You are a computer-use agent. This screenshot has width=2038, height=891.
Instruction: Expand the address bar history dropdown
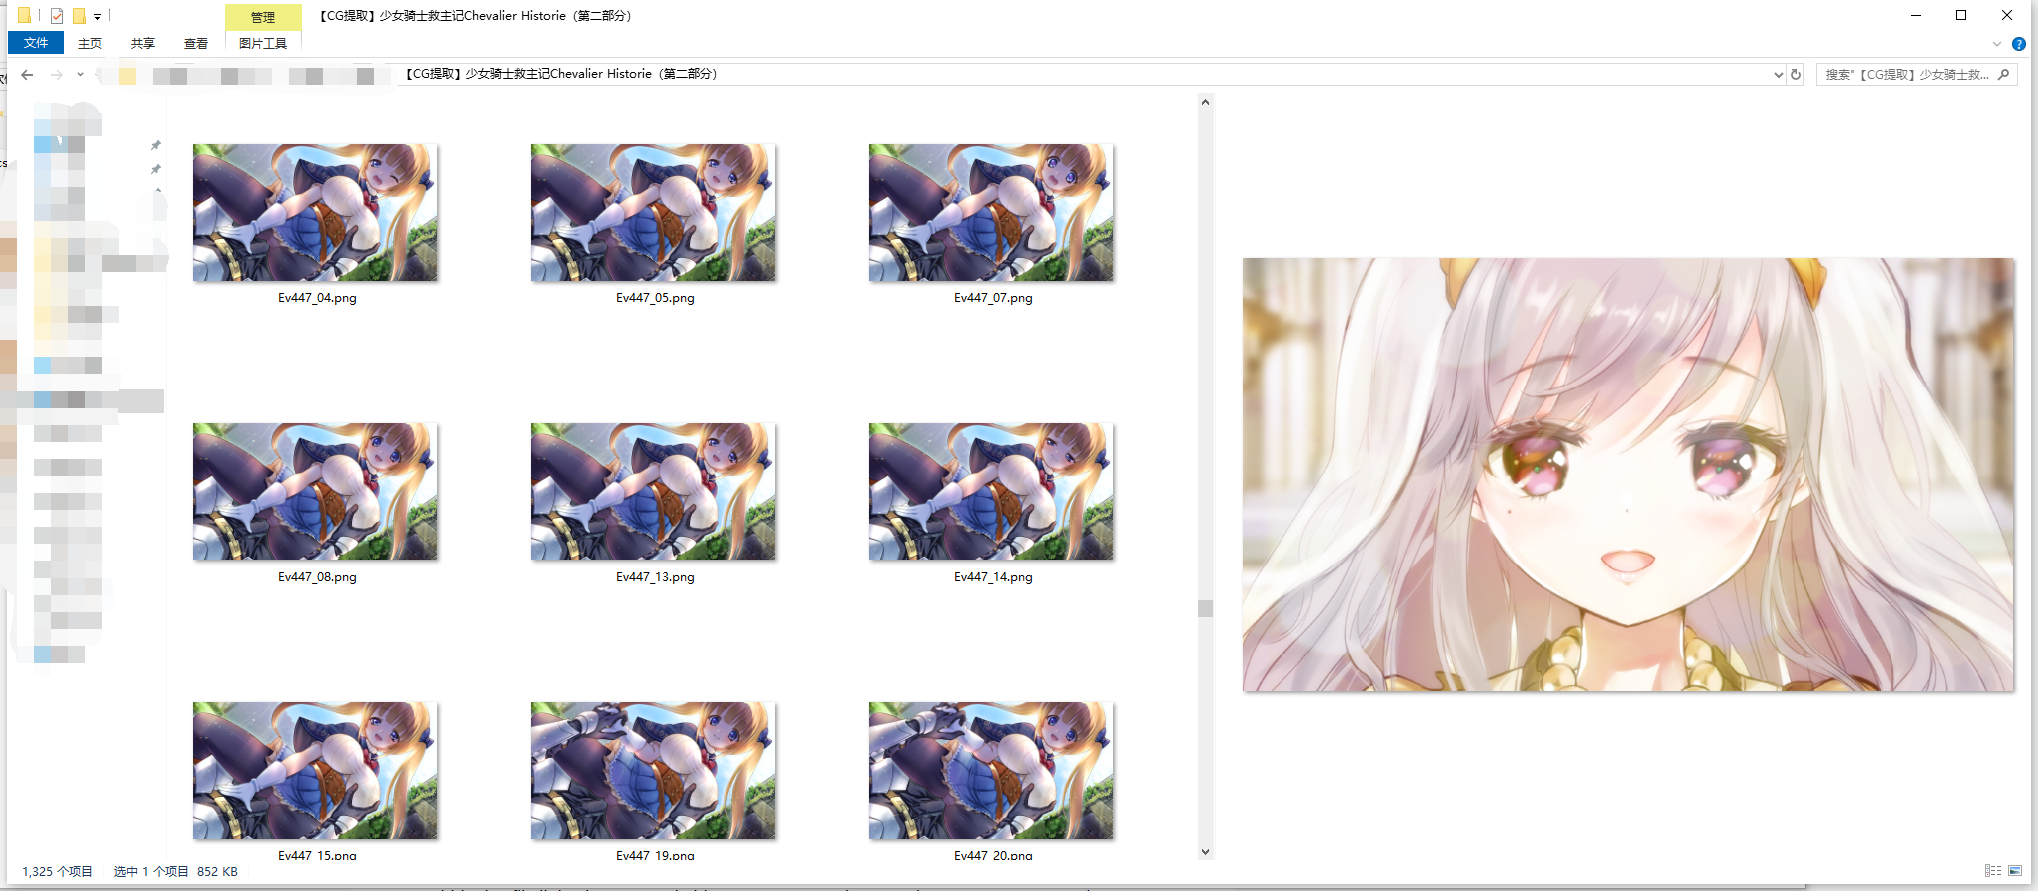tap(1778, 75)
